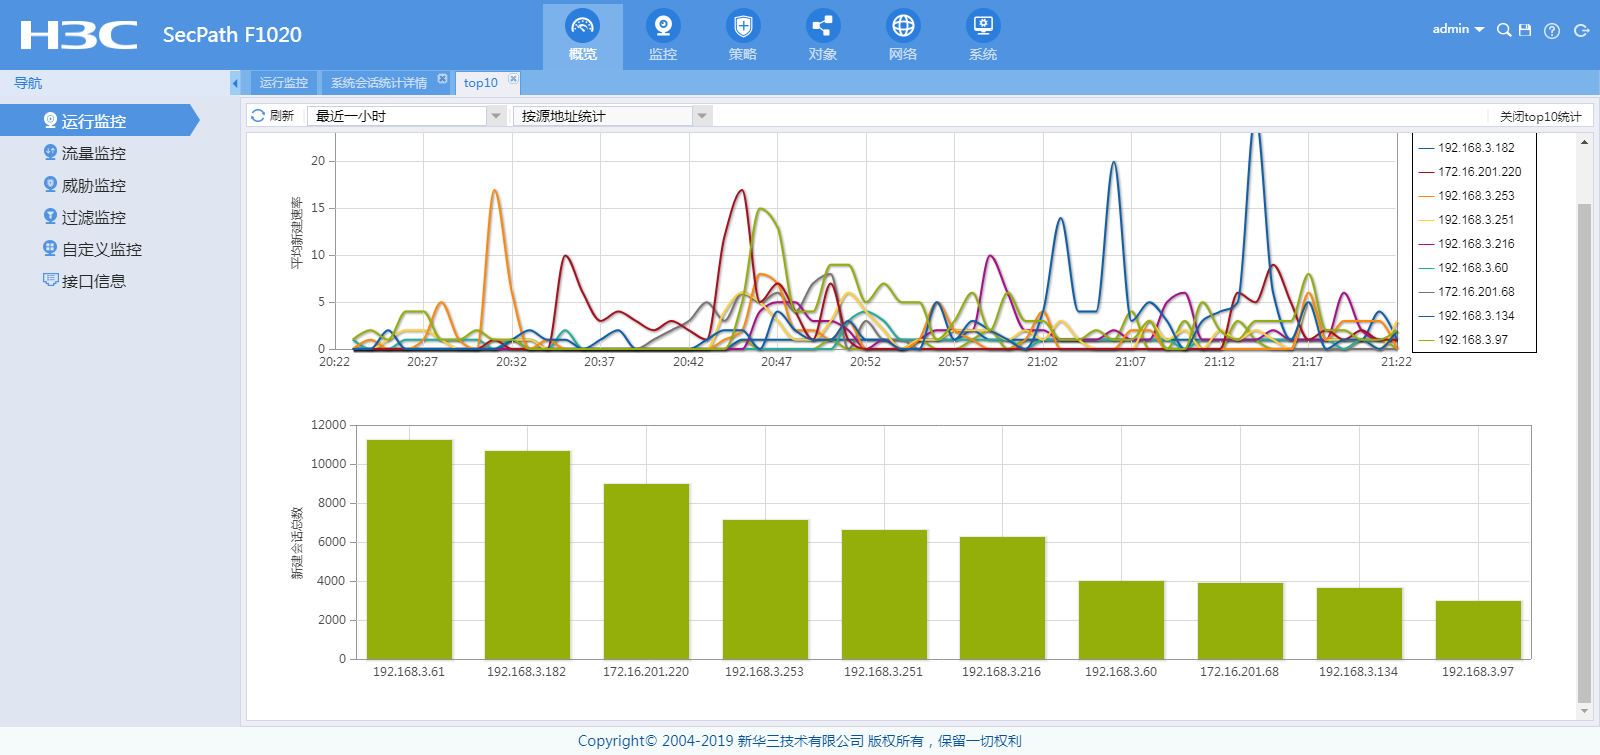Toggle legend entry 192.168.3.251
1600x755 pixels.
click(1467, 219)
